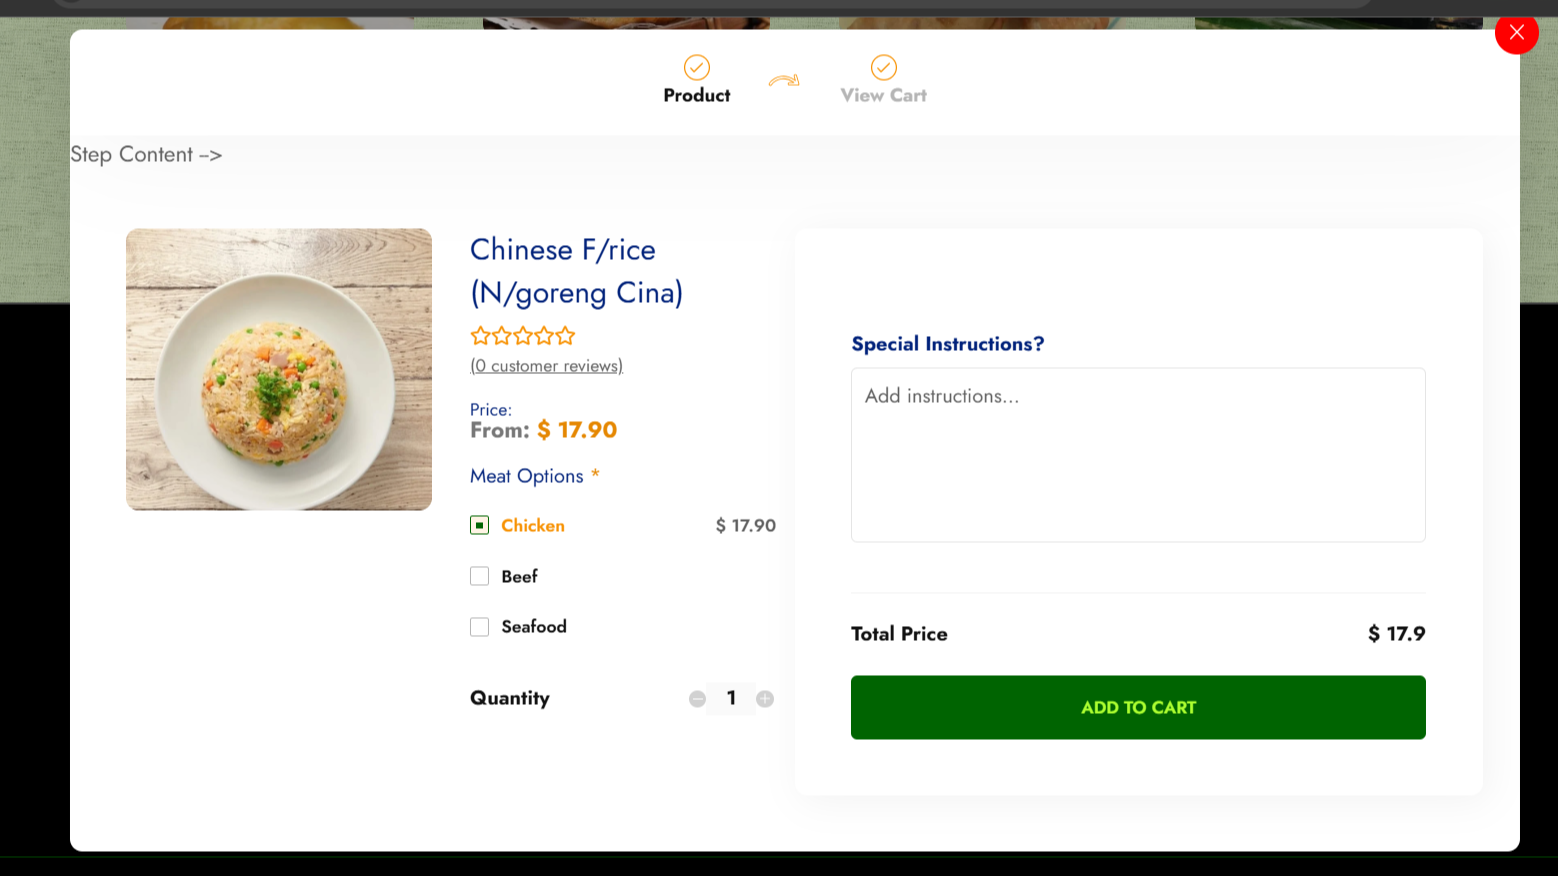
Task: Rate product with the third star
Action: pyautogui.click(x=523, y=335)
